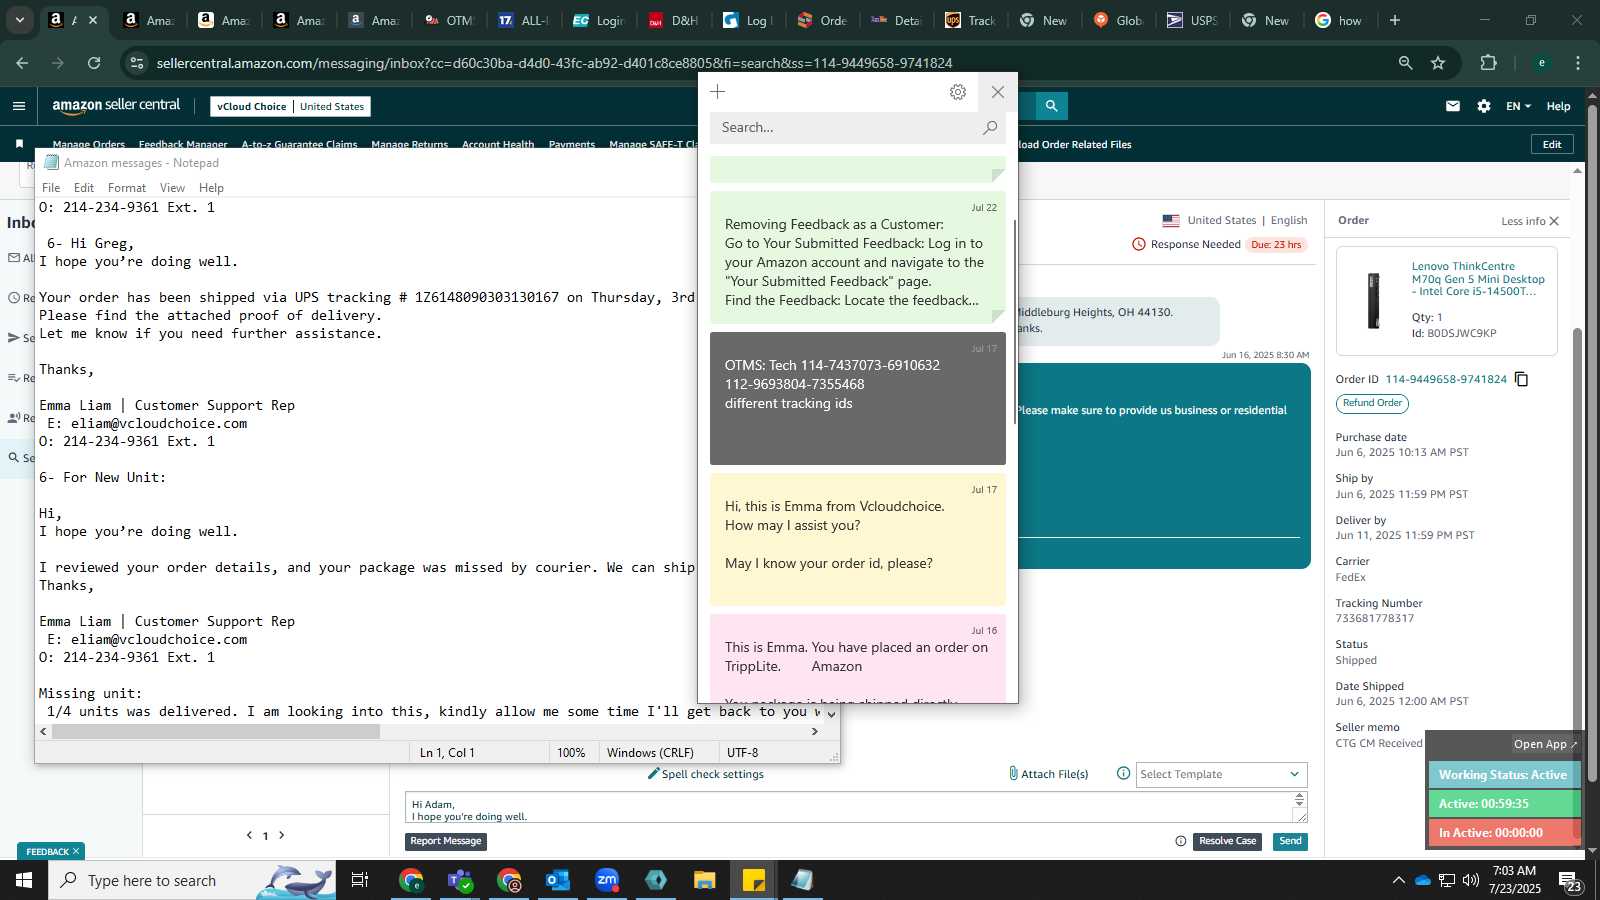Open the Help link in Seller Central
1600x900 pixels.
tap(1558, 106)
